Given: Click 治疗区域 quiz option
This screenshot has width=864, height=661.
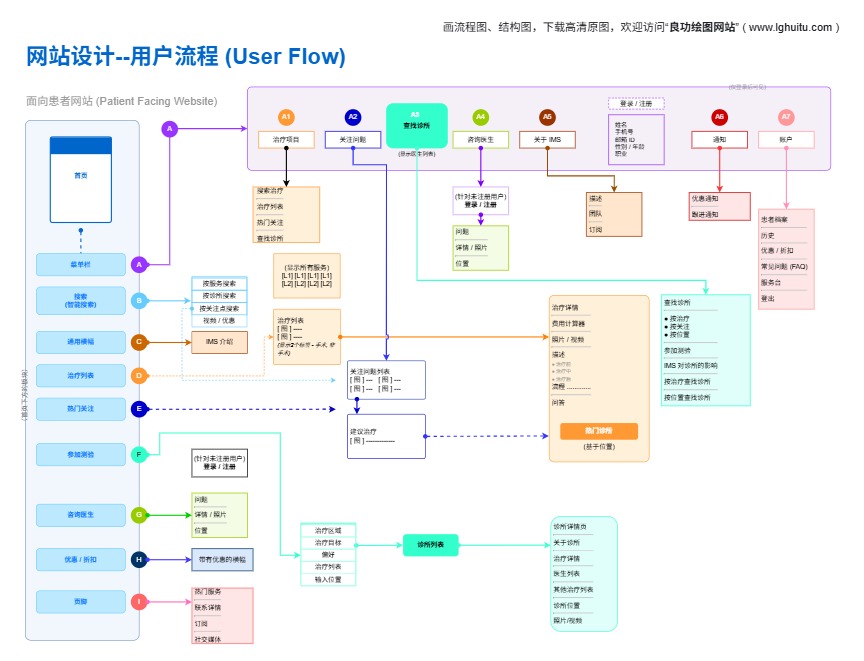Looking at the screenshot, I should tap(328, 530).
